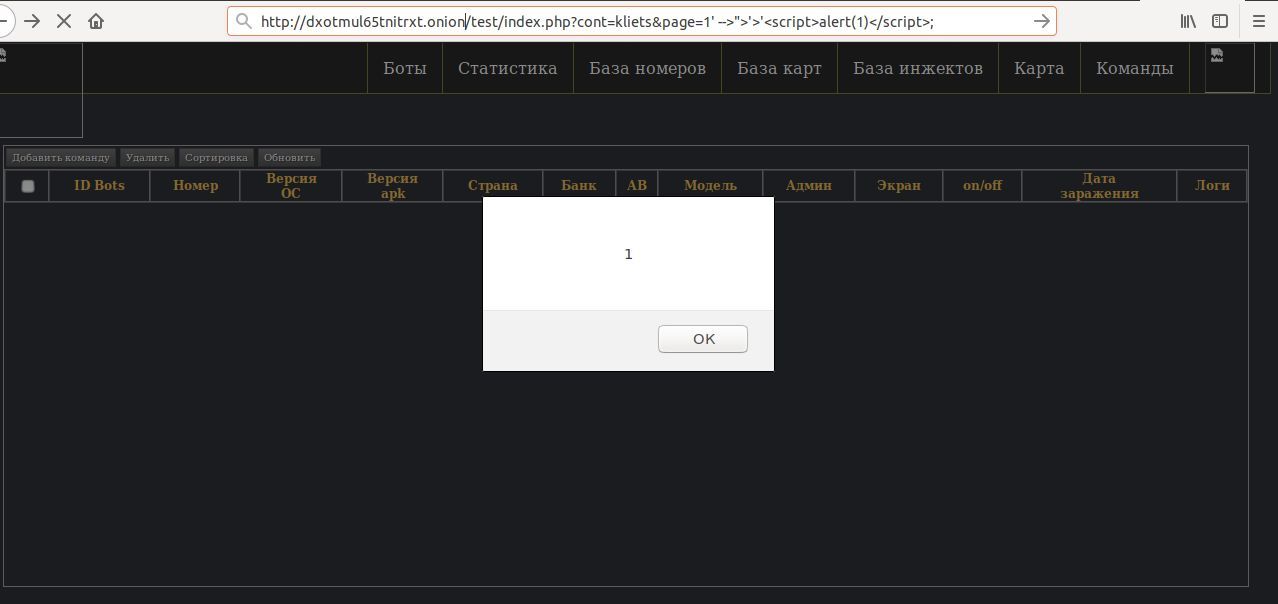Click the Обновить button
The image size is (1278, 604).
(x=290, y=157)
